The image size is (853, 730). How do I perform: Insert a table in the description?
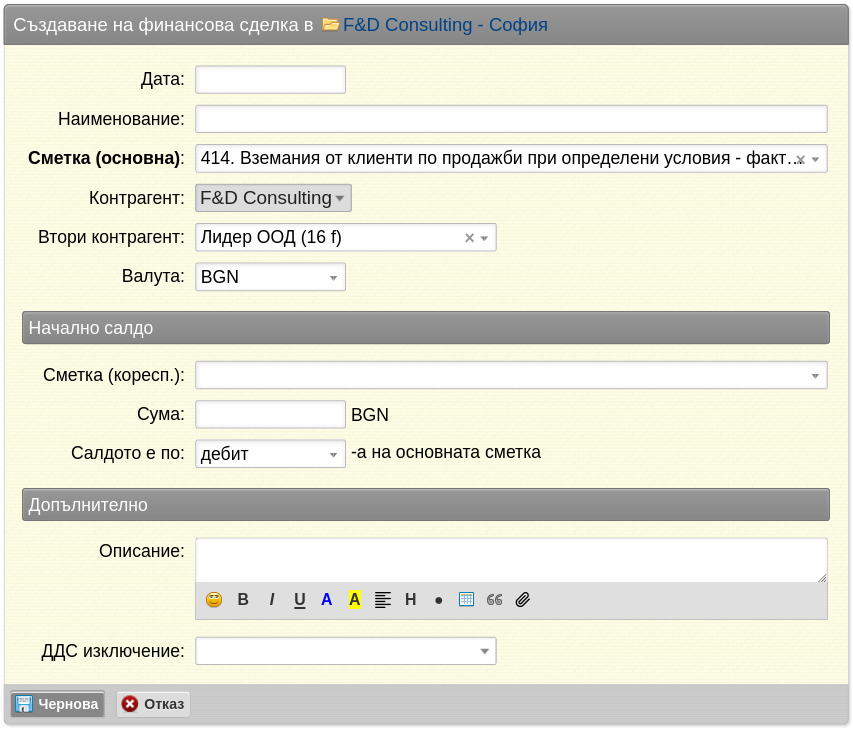[x=467, y=599]
